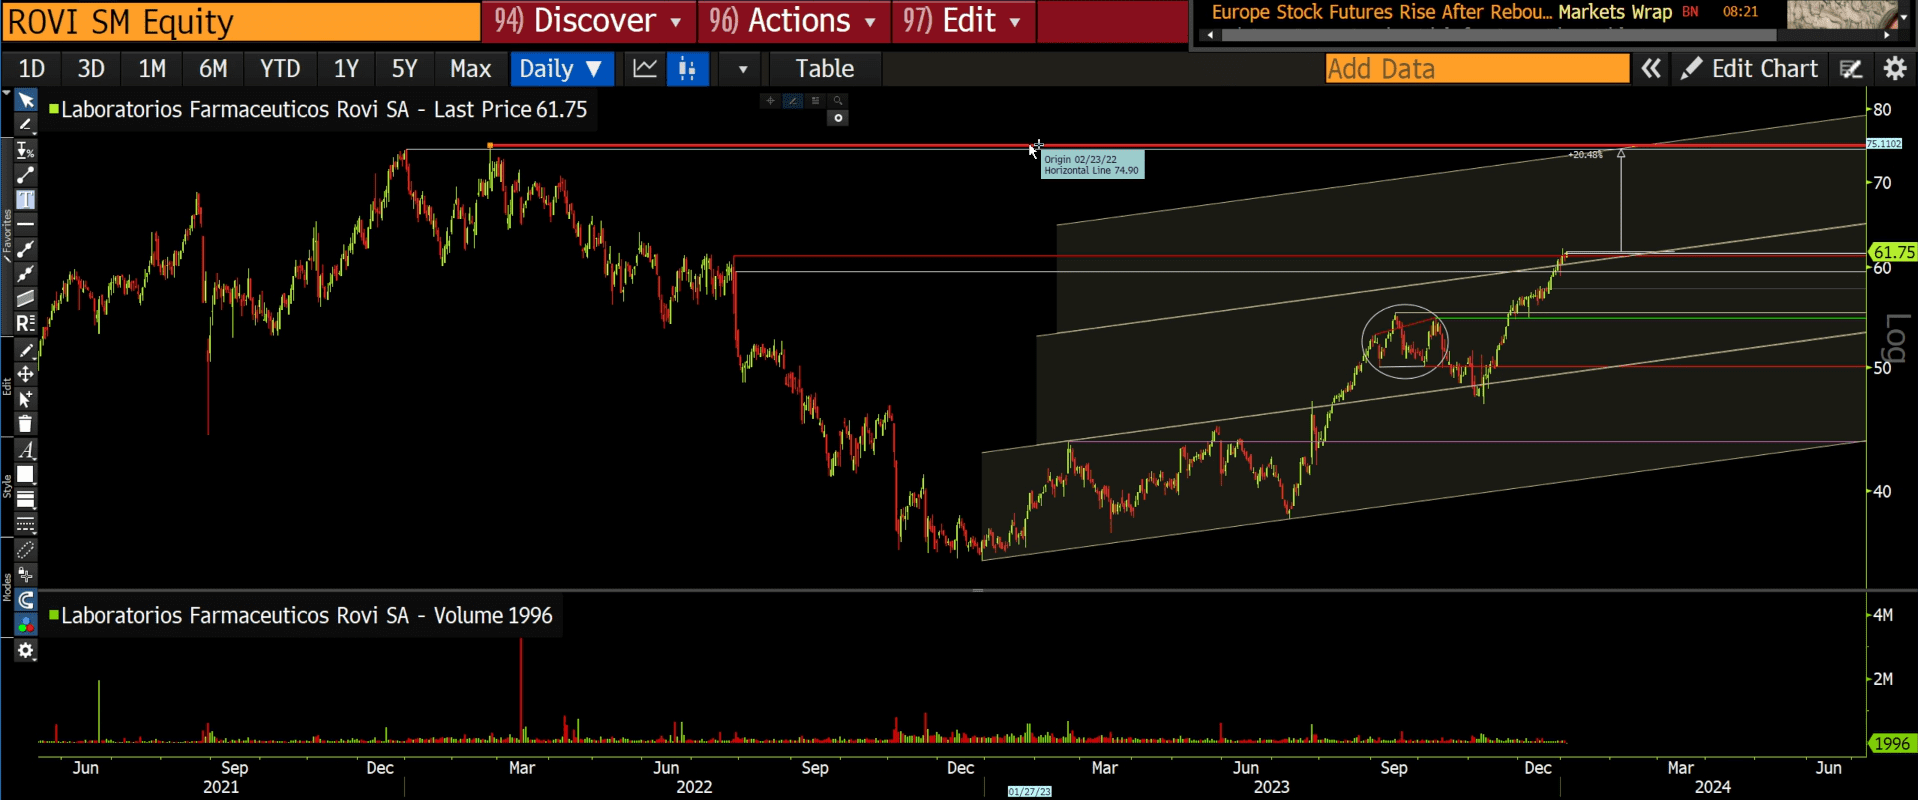Click the floating circle options button

coord(838,118)
